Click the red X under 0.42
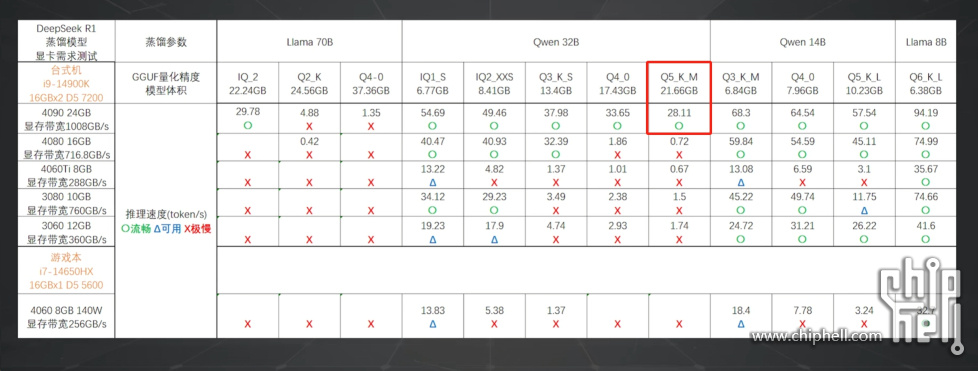Screen dimensions: 978x371 click(309, 154)
